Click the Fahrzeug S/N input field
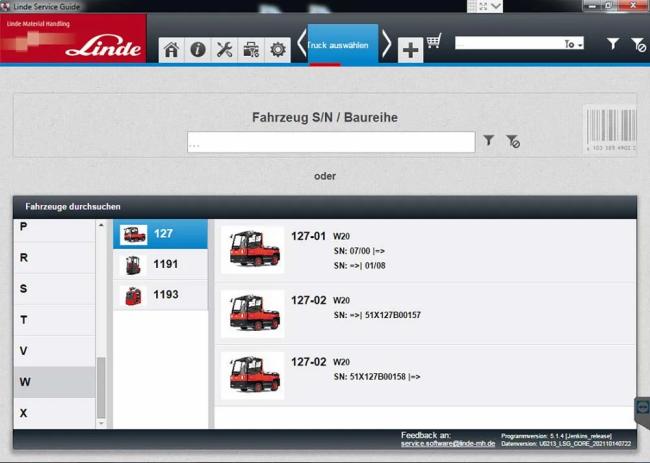 [x=330, y=142]
